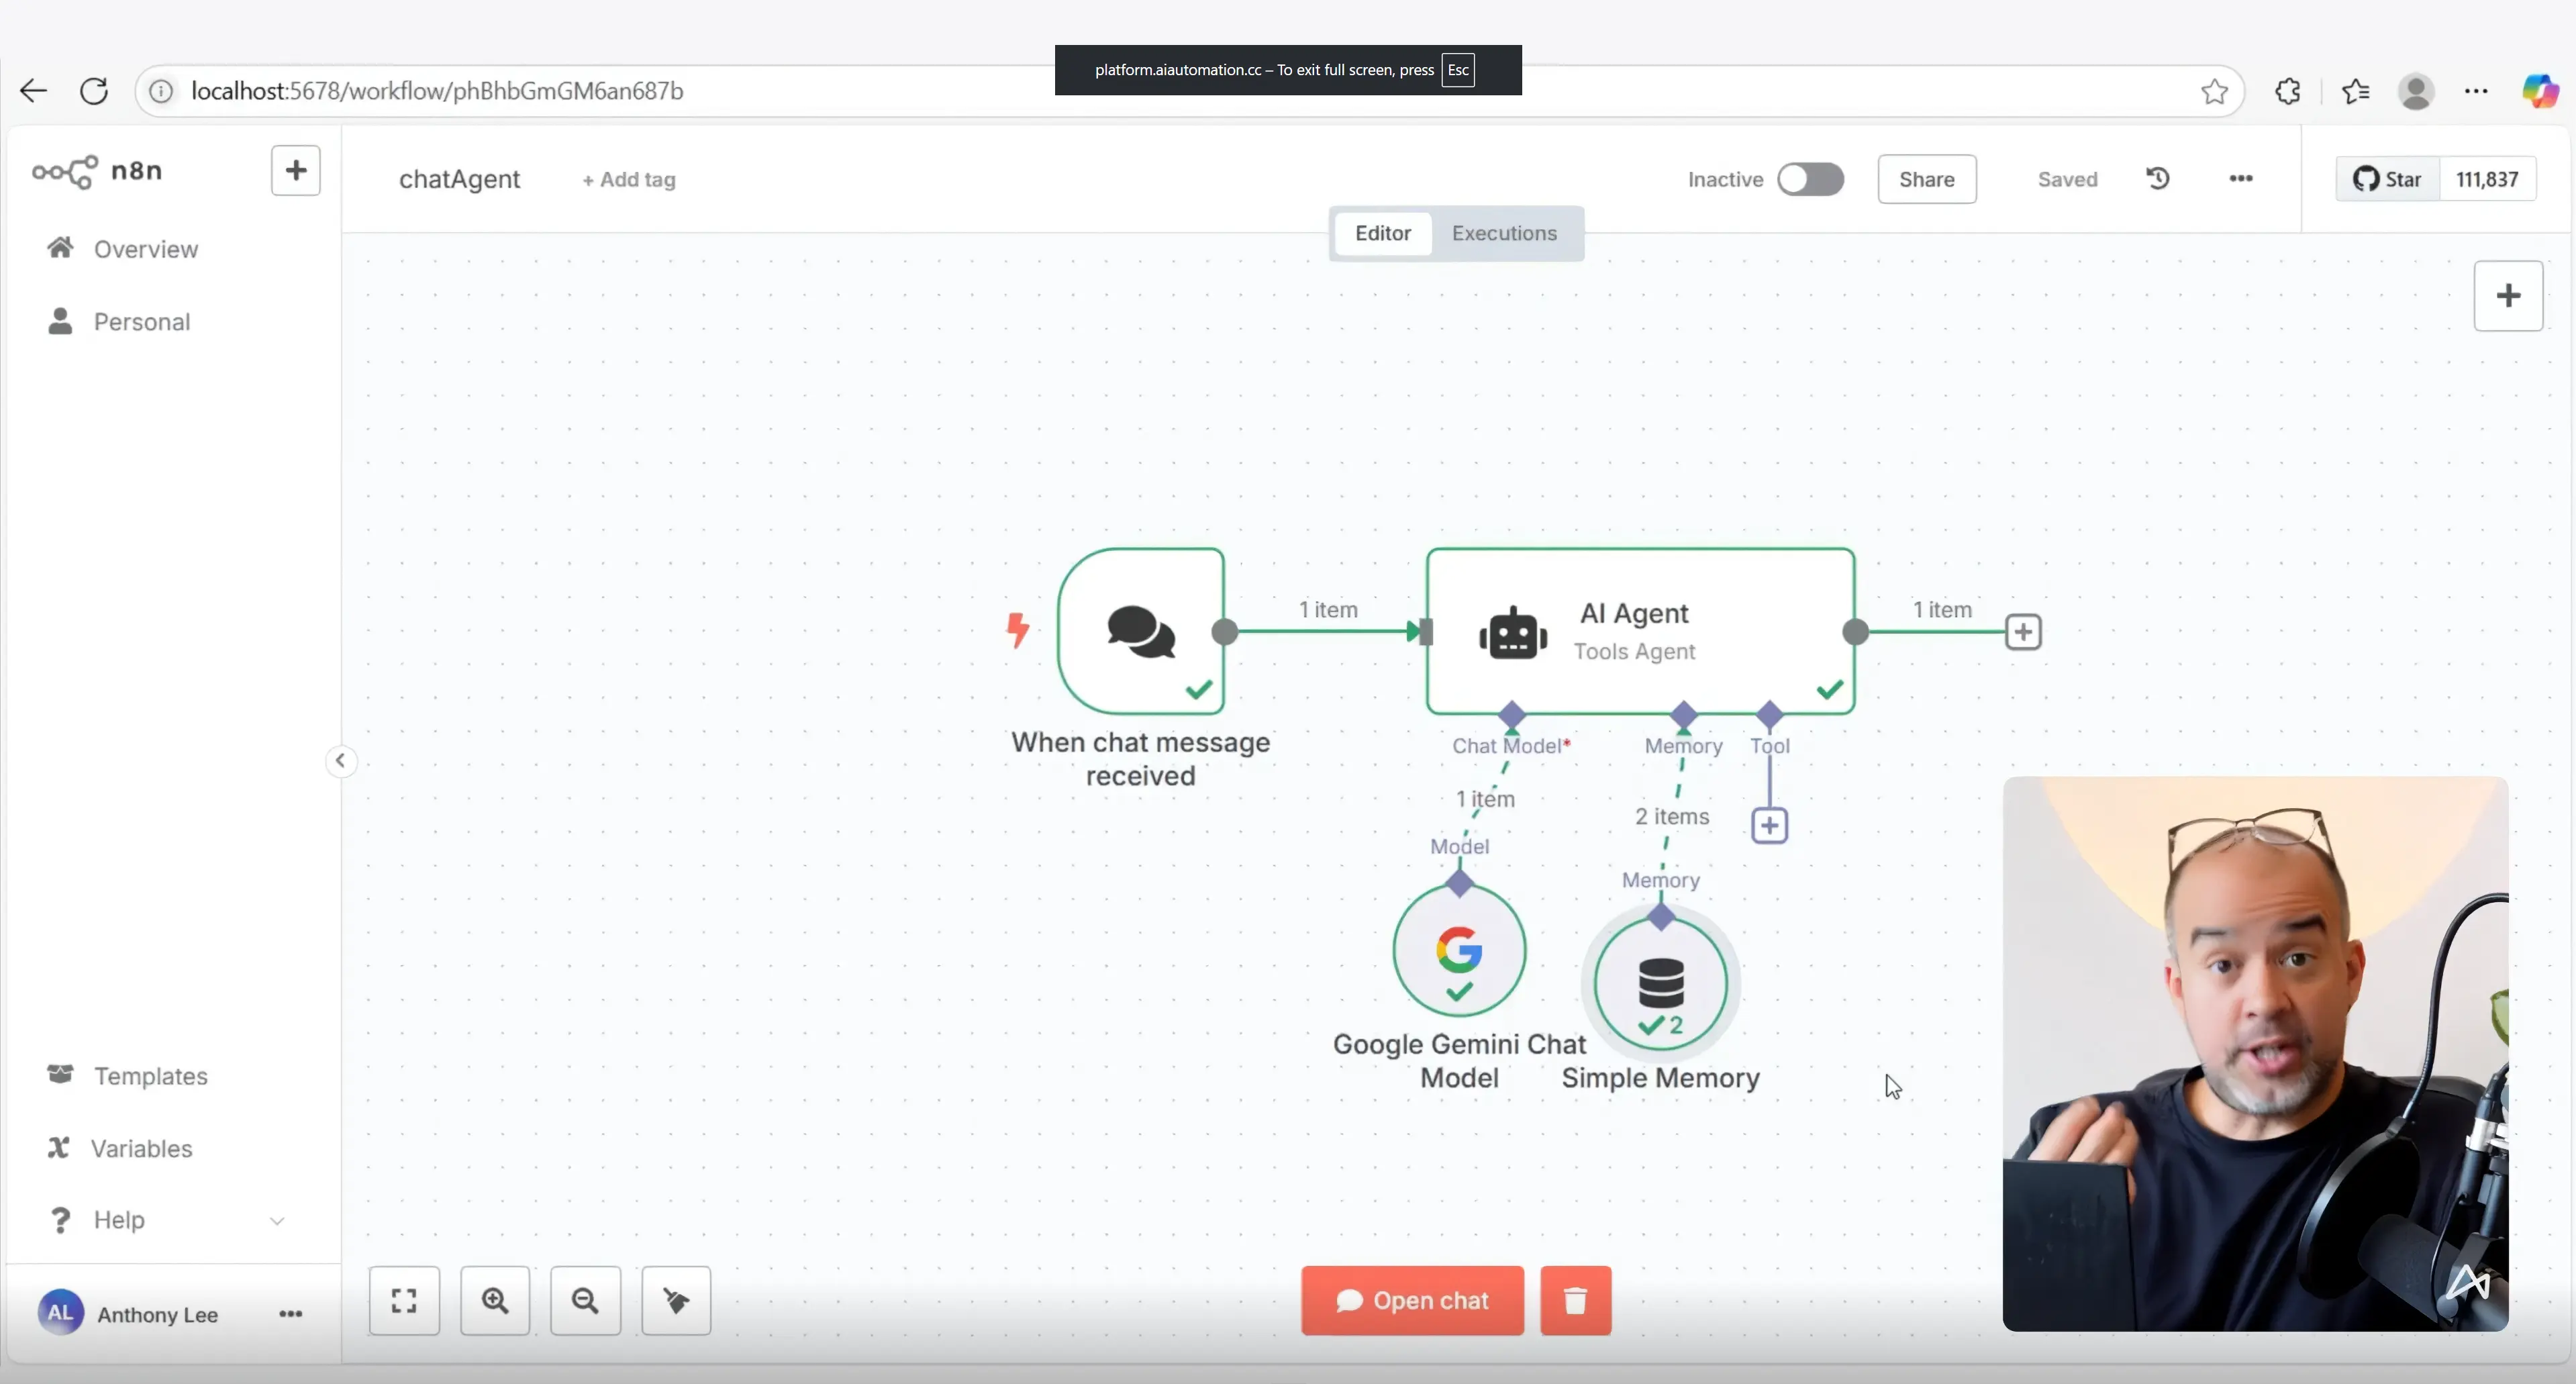Click the fit-to-view canvas icon
Screen dimensions: 2576x1384
[x=404, y=1300]
